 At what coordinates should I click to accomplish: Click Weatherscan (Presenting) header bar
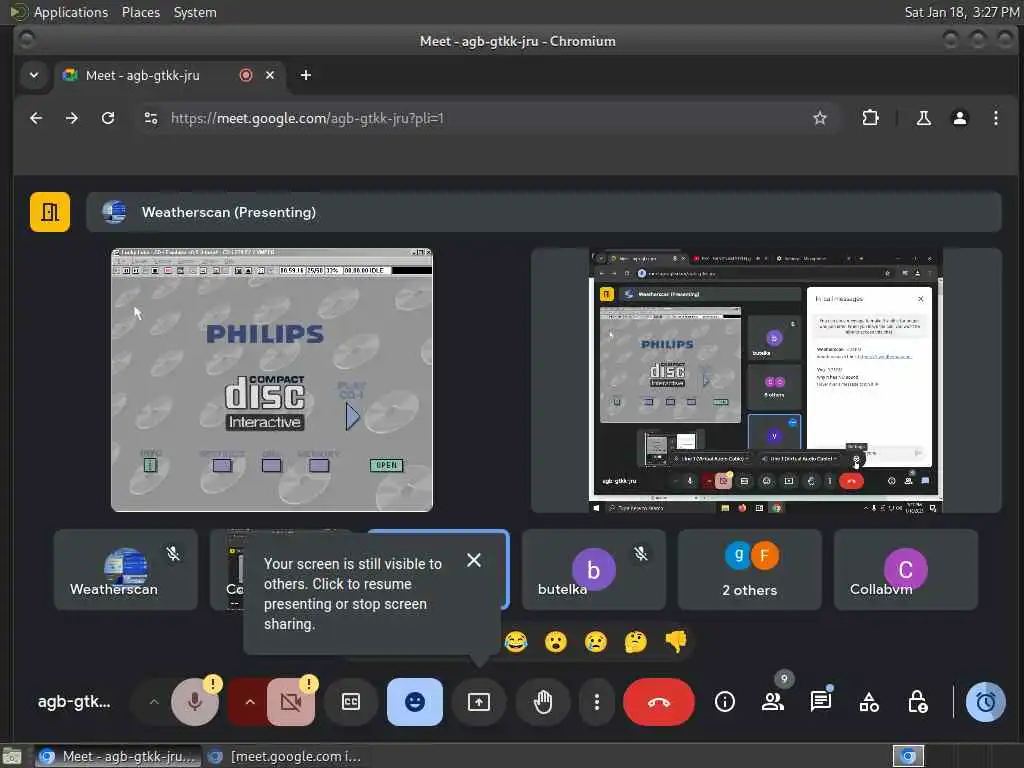[543, 212]
